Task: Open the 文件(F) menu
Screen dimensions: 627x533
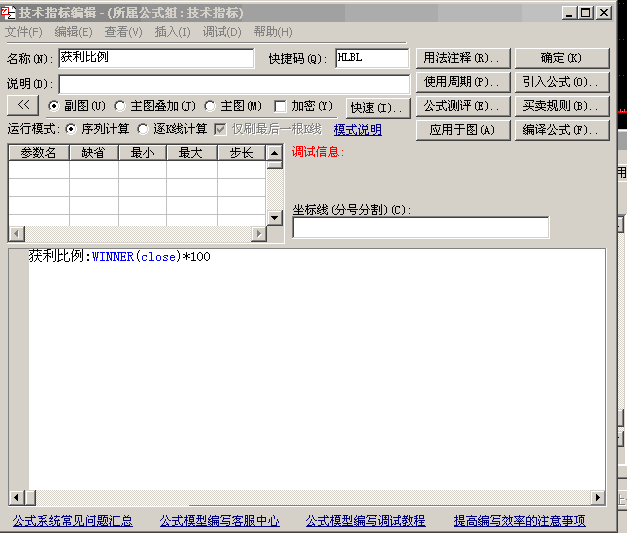Action: [24, 32]
